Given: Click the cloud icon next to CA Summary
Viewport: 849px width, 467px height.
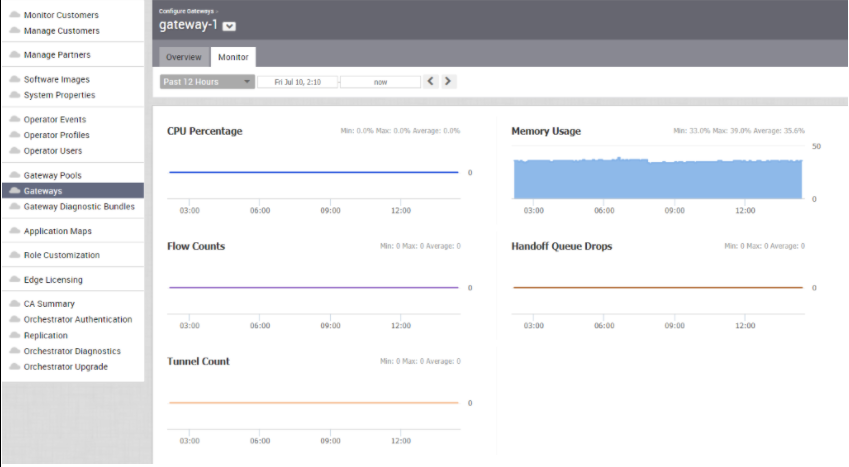Looking at the screenshot, I should tap(15, 304).
